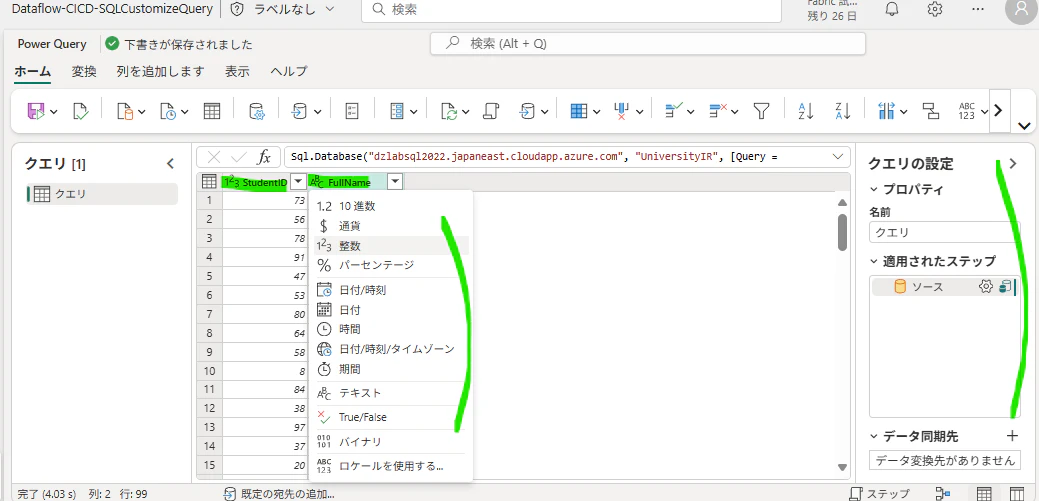Screen dimensions: 1039x501
Task: Click the Keep rows icon
Action: (x=673, y=111)
